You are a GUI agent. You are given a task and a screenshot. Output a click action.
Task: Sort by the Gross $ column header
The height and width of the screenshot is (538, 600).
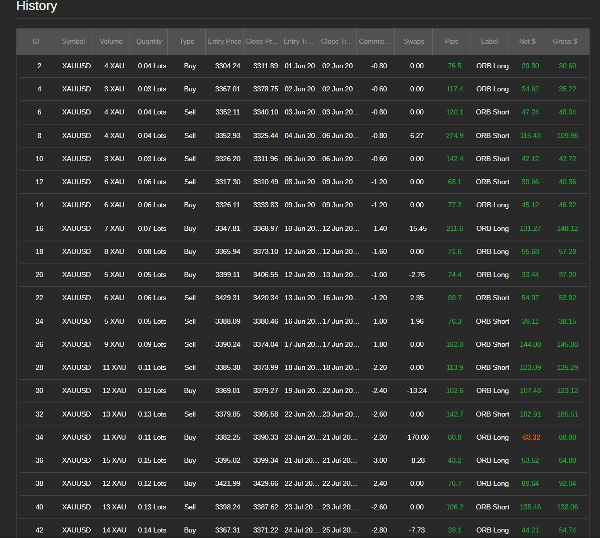pos(565,42)
